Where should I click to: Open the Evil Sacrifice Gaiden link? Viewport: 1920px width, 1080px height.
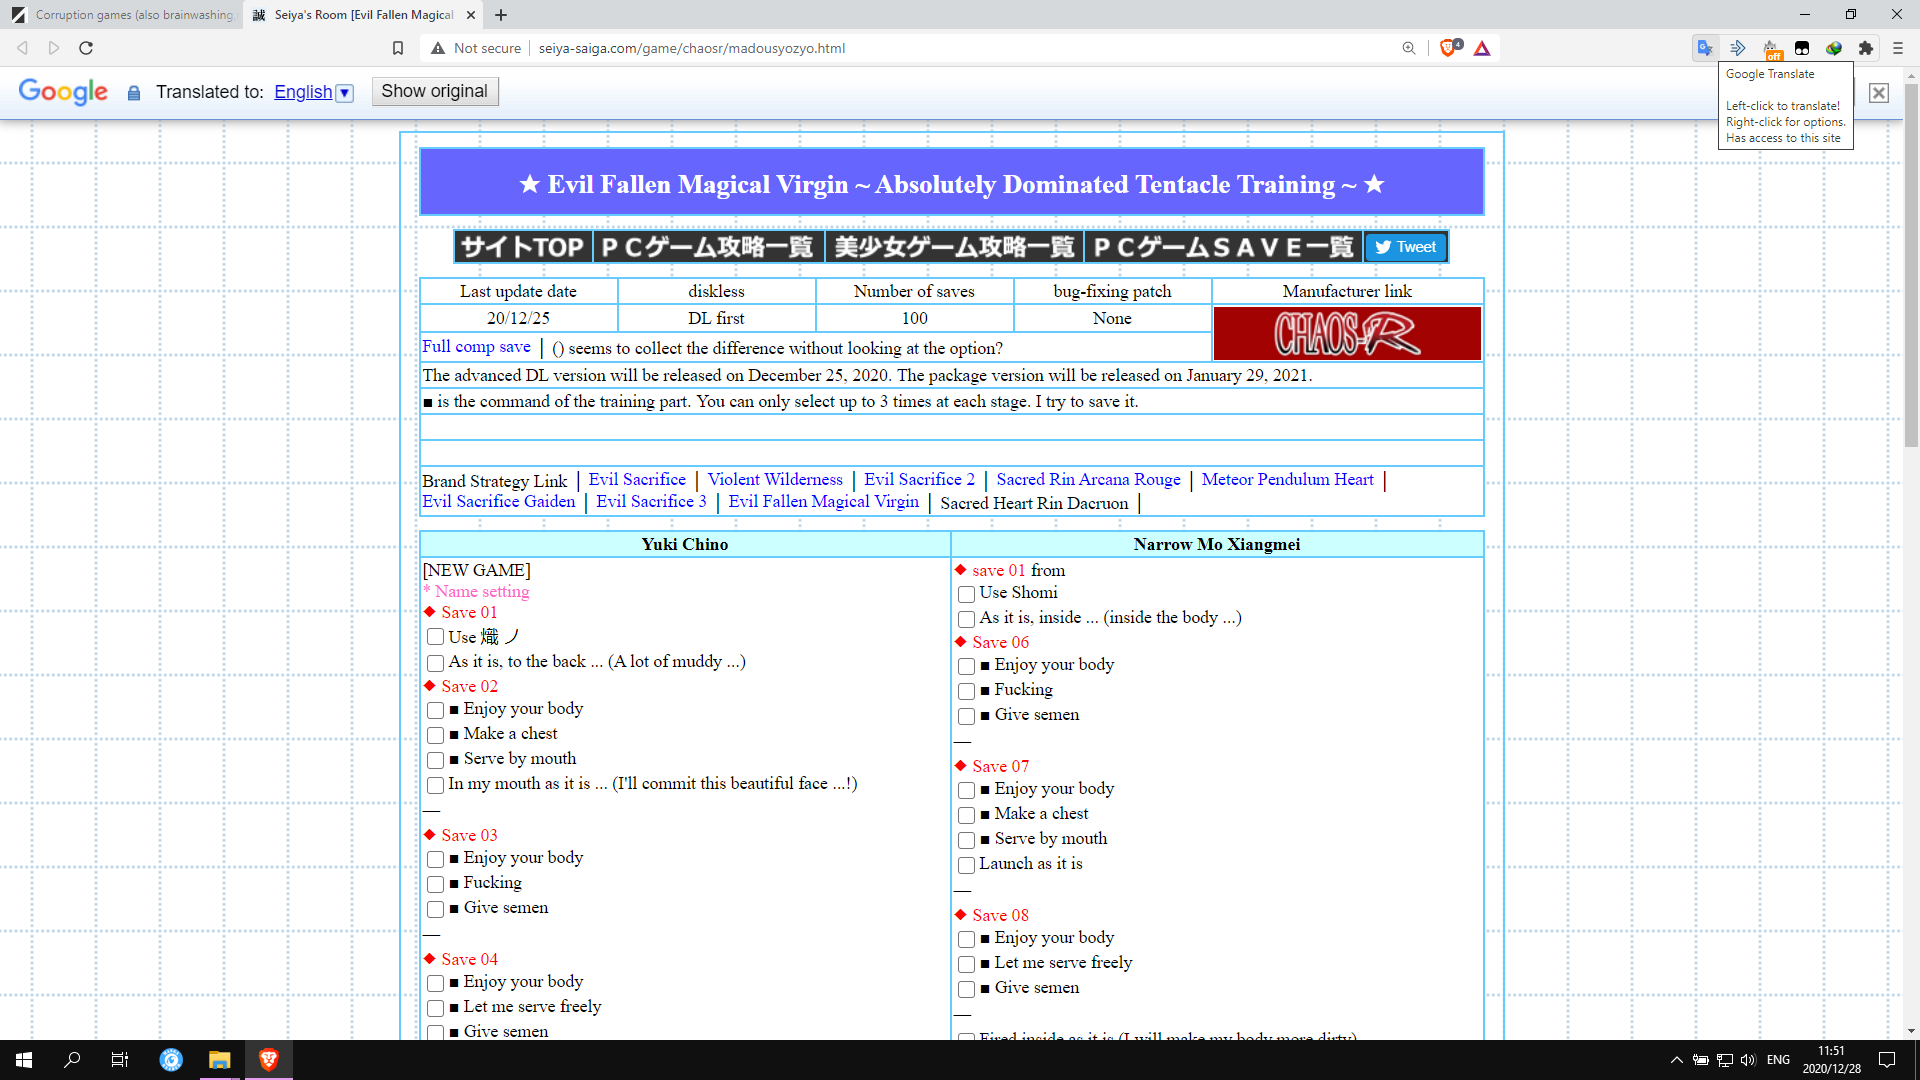pos(499,502)
